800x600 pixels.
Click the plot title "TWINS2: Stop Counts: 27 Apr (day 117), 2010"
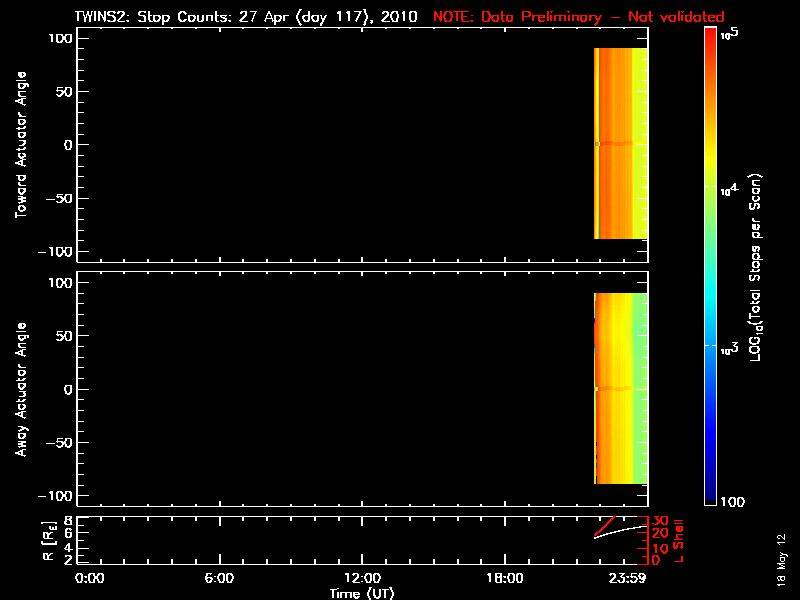click(x=246, y=17)
